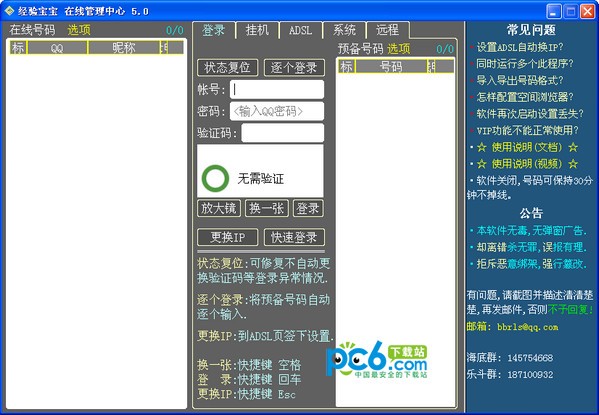Viewport: 599px width, 415px height.
Task: Switch to the ADSL tab
Action: [300, 30]
